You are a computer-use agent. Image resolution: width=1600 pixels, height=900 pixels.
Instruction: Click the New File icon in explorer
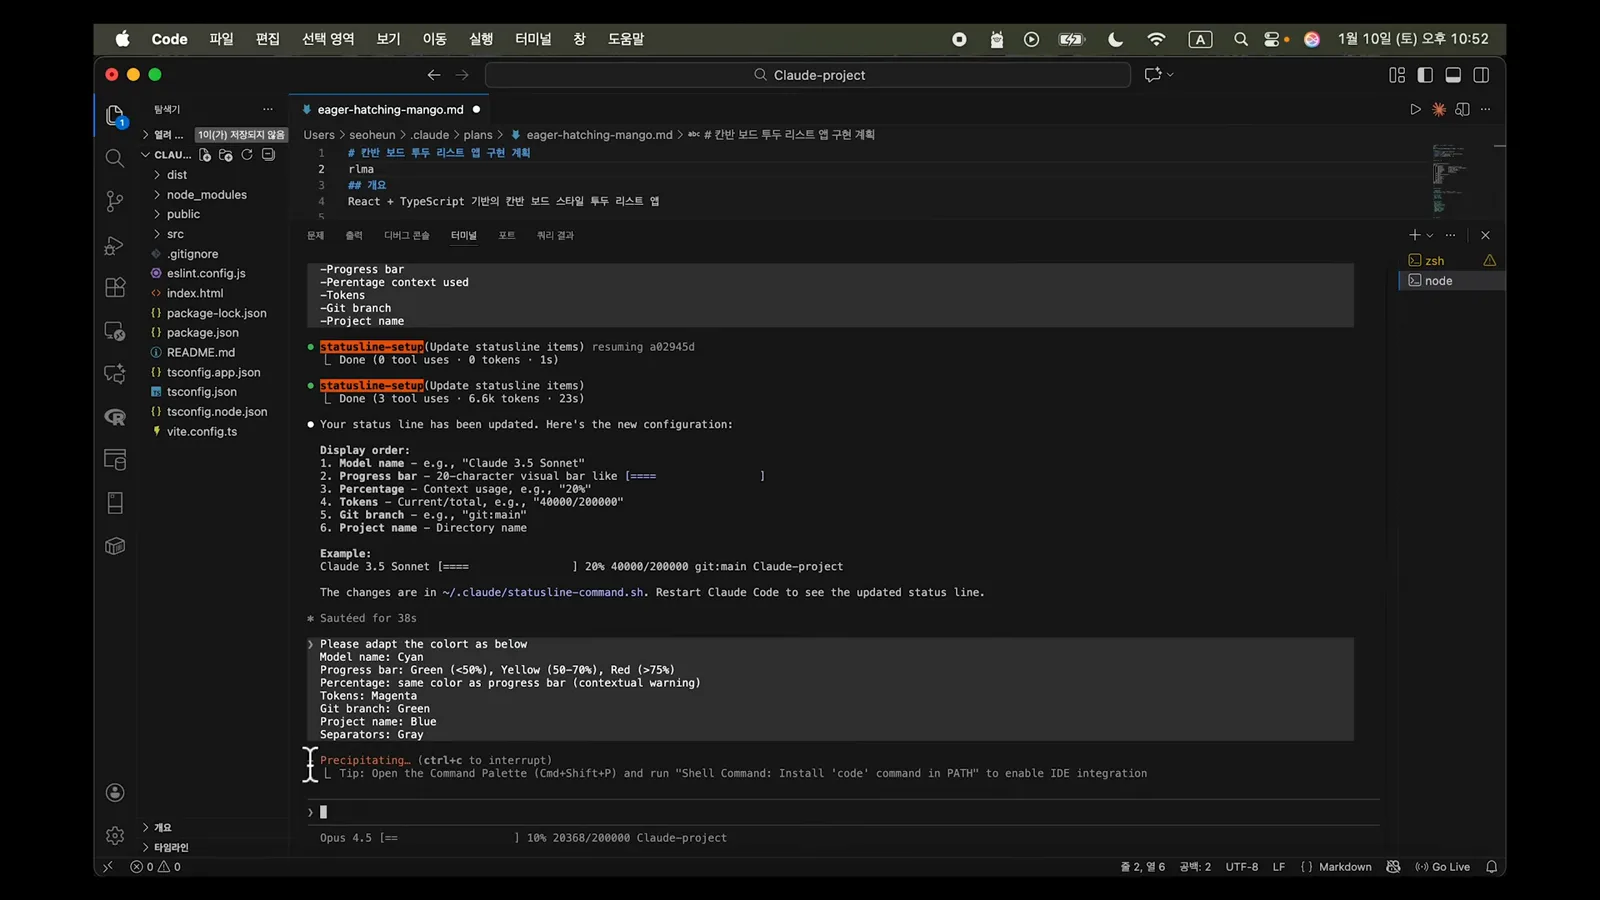[x=205, y=155]
